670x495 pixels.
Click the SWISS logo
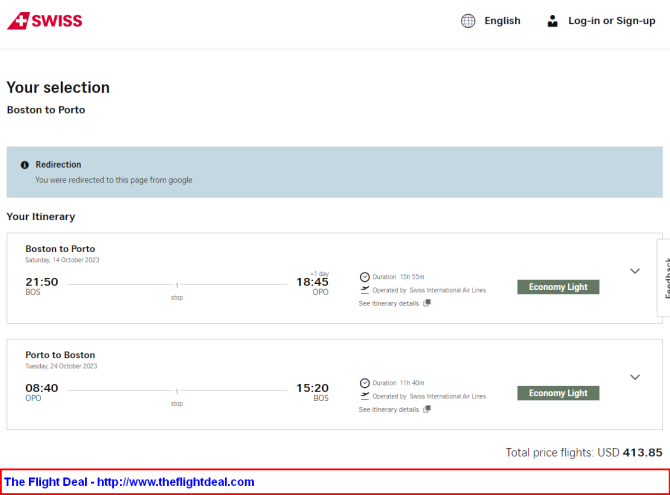45,21
